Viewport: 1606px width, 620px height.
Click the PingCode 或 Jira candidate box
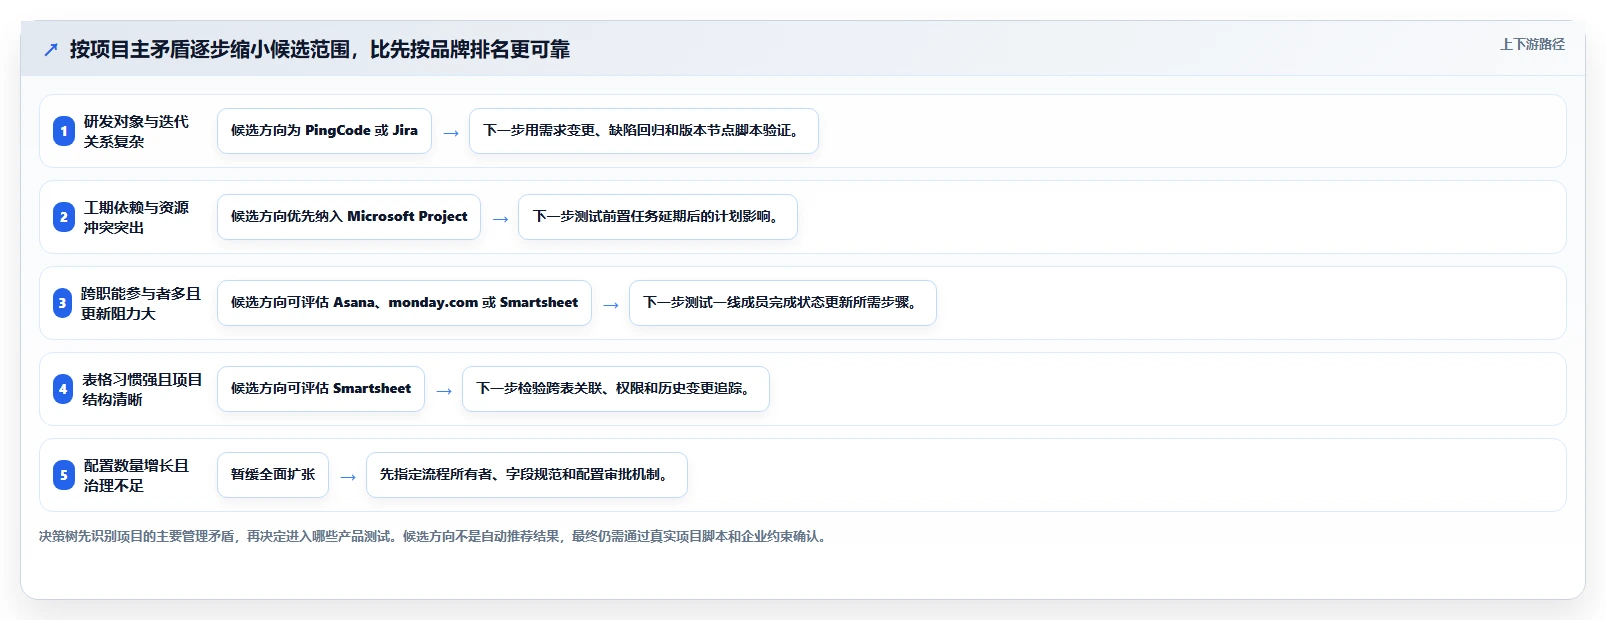pyautogui.click(x=324, y=131)
